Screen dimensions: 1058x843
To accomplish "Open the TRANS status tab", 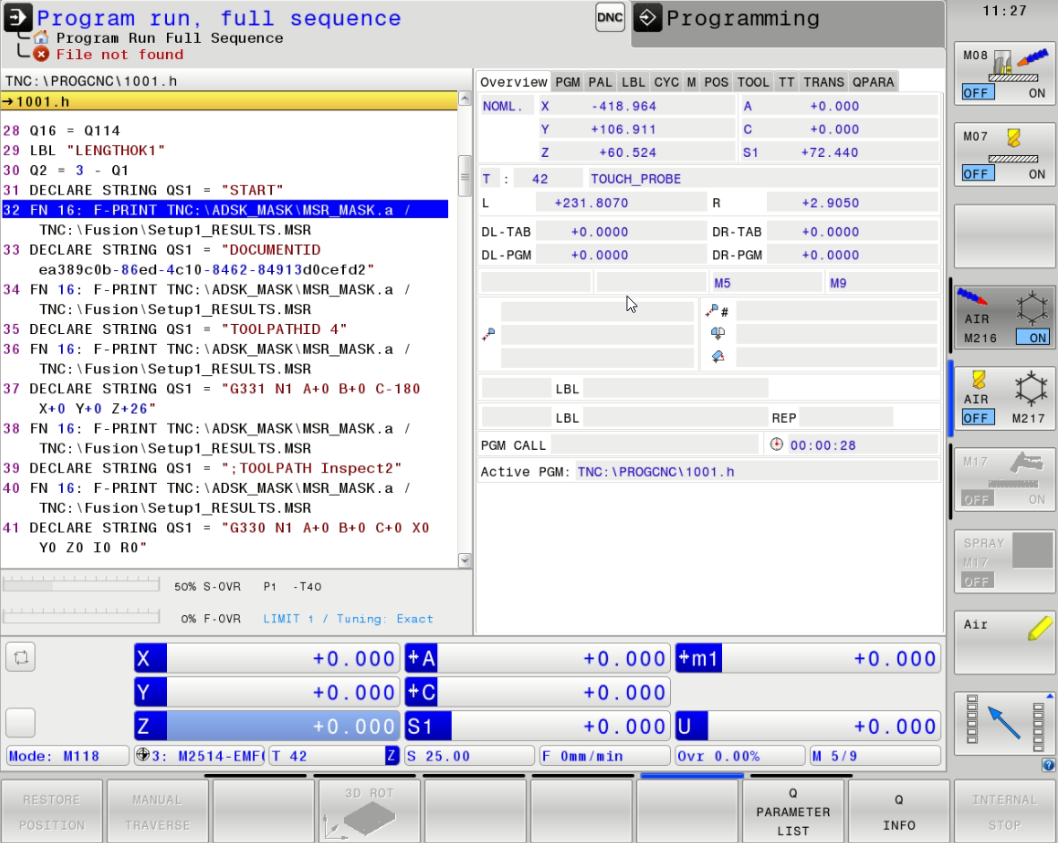I will [823, 82].
